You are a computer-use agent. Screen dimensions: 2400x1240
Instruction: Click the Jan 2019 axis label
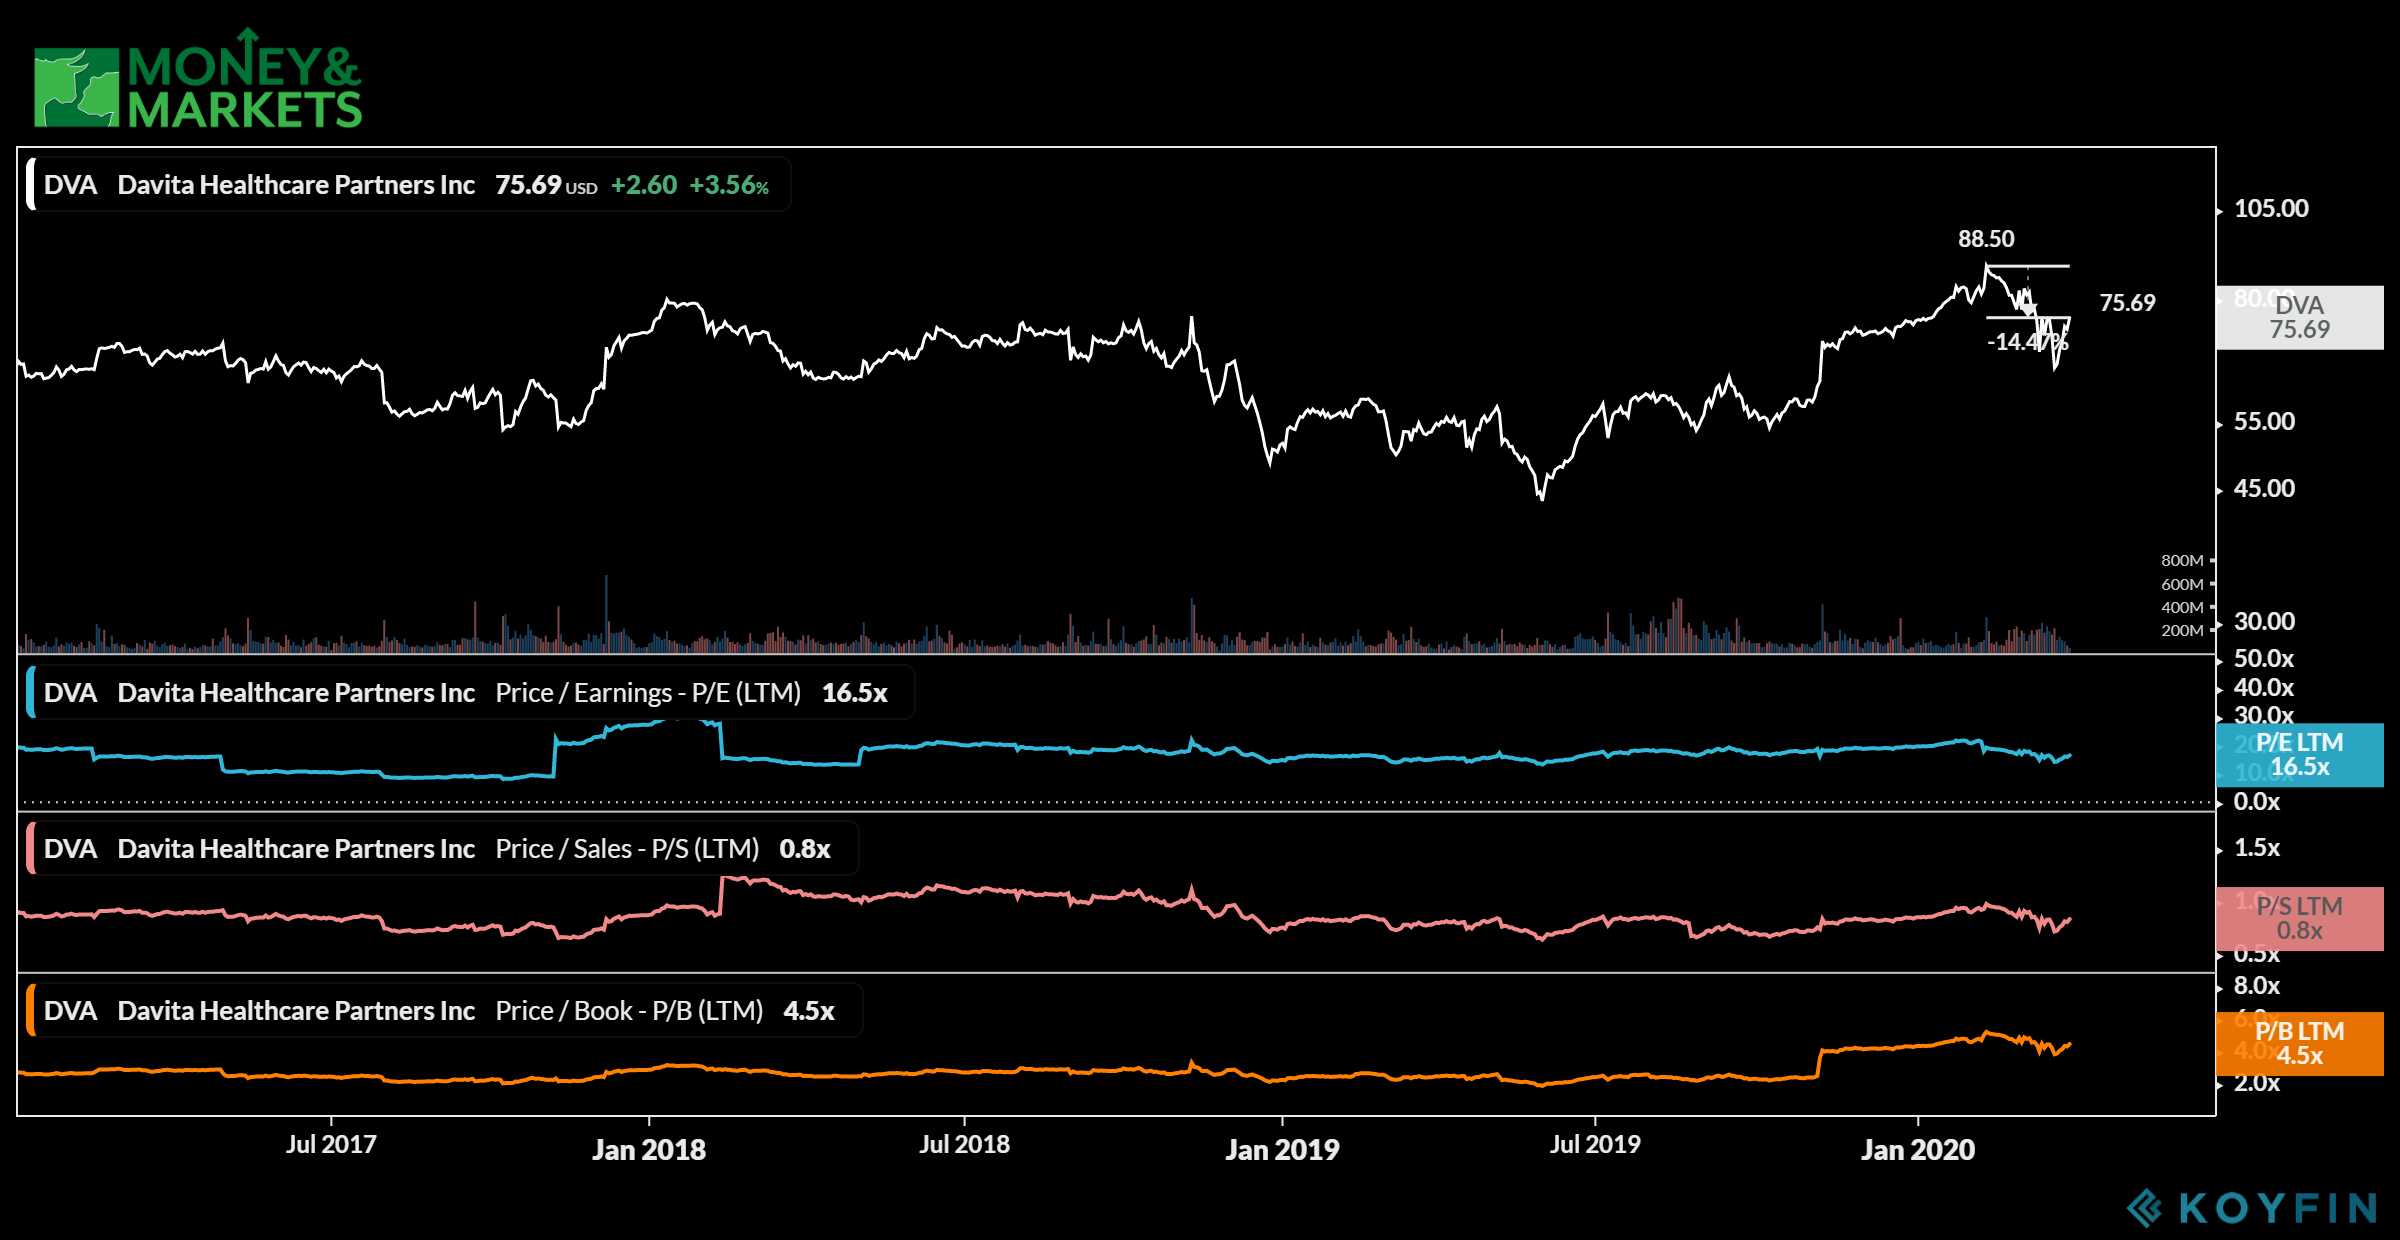click(1282, 1149)
